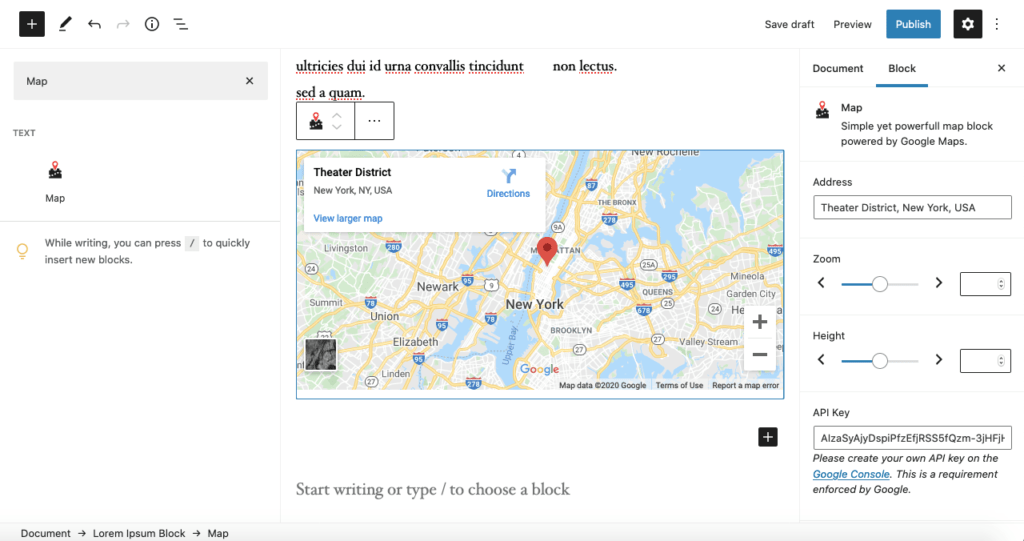Open the block navigation list icon
The height and width of the screenshot is (541, 1024).
coord(180,24)
